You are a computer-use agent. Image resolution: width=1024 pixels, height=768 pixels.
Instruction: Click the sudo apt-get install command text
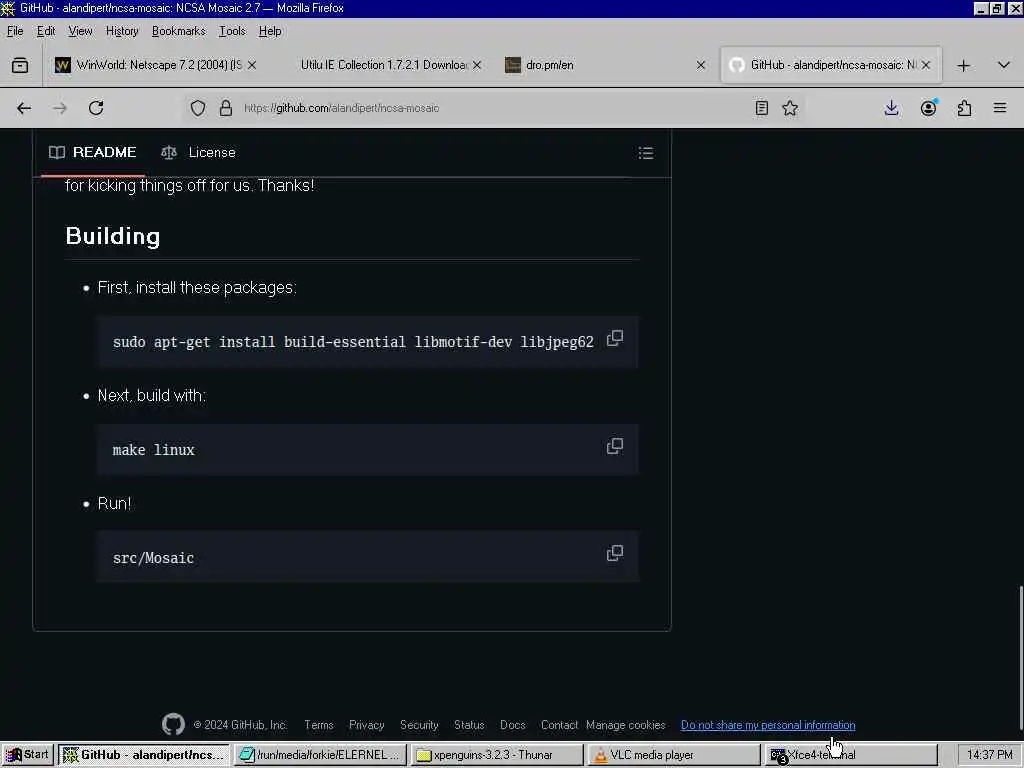(x=353, y=342)
